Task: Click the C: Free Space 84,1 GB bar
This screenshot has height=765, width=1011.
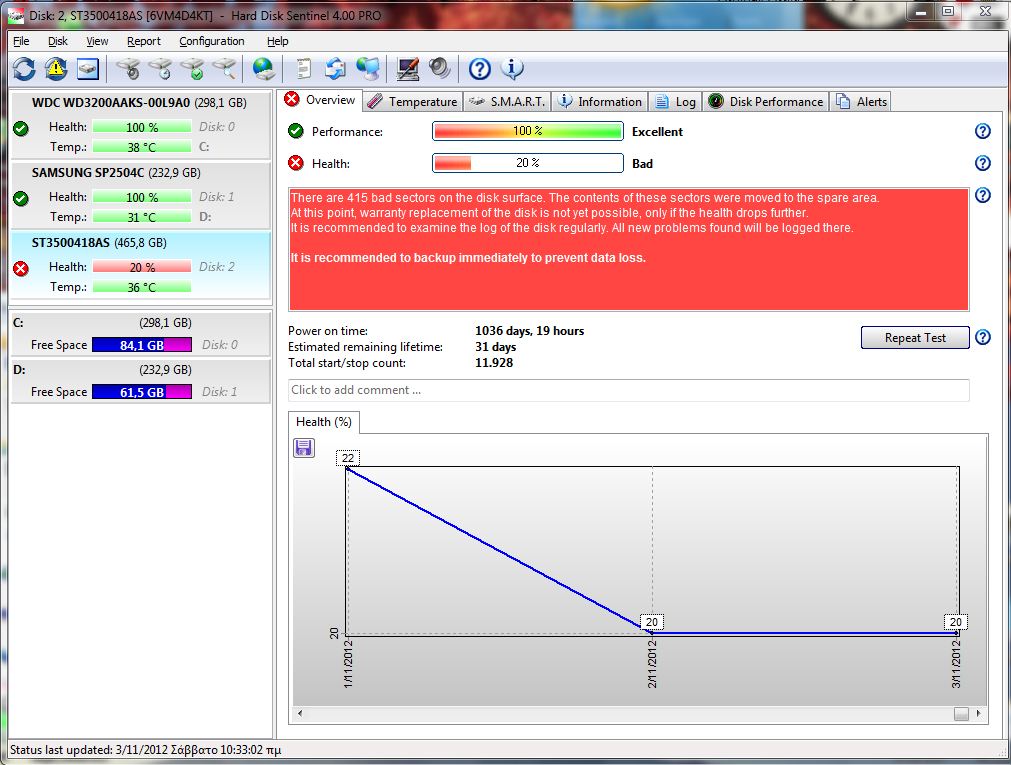Action: (x=142, y=344)
